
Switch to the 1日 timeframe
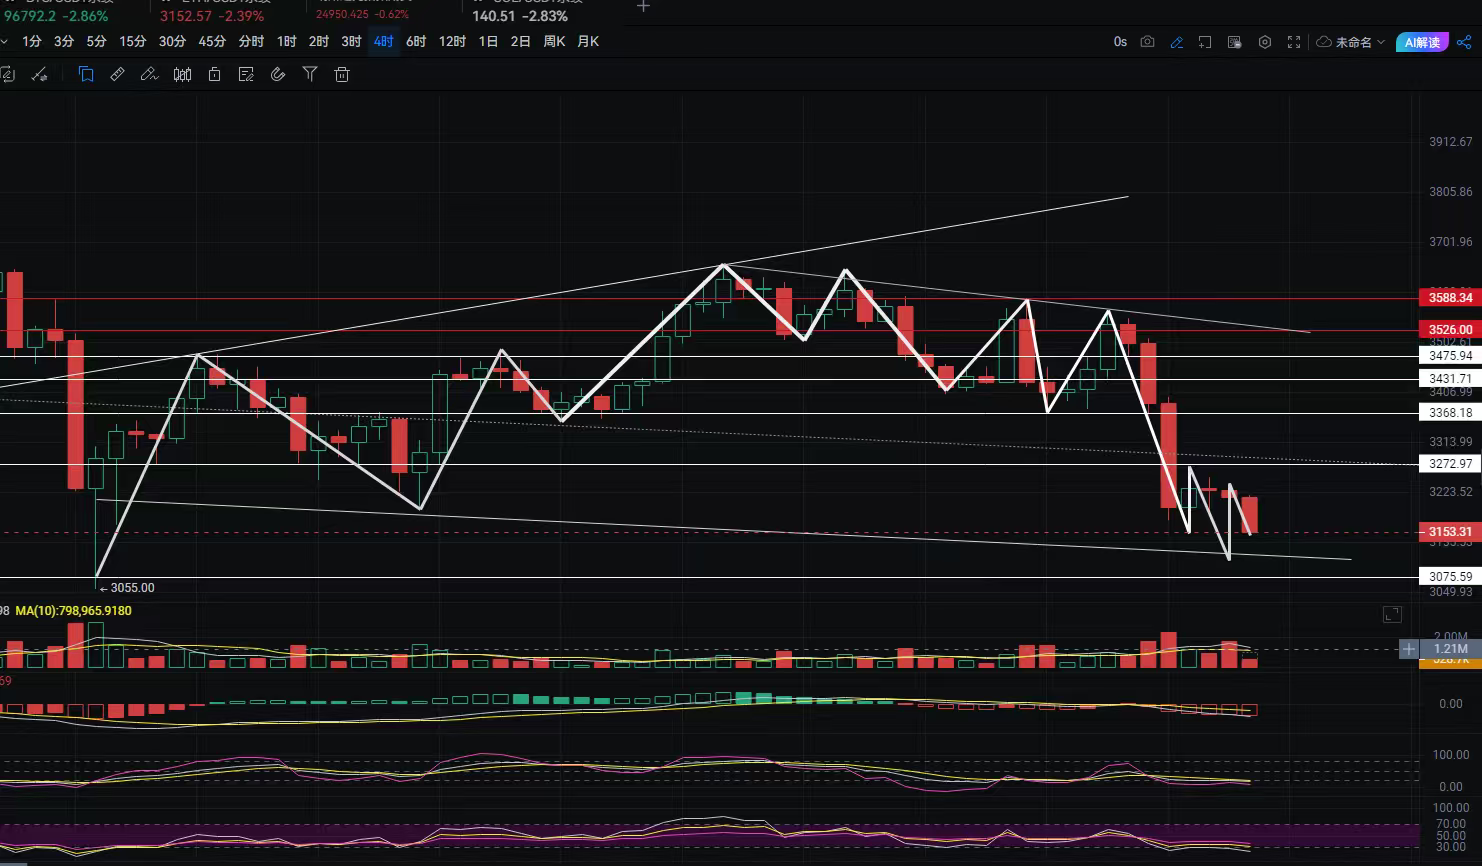(488, 41)
